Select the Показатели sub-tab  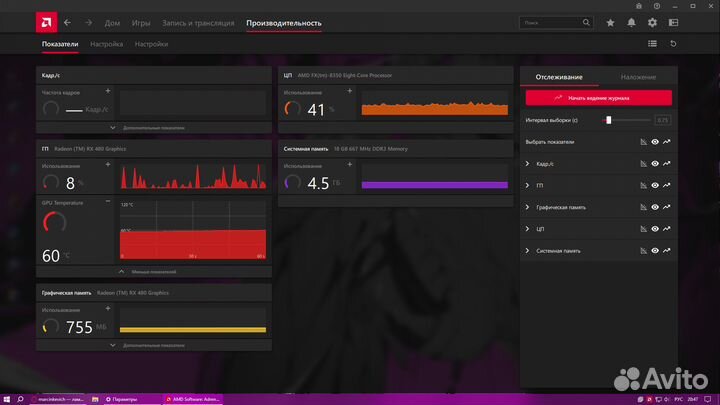(x=60, y=44)
